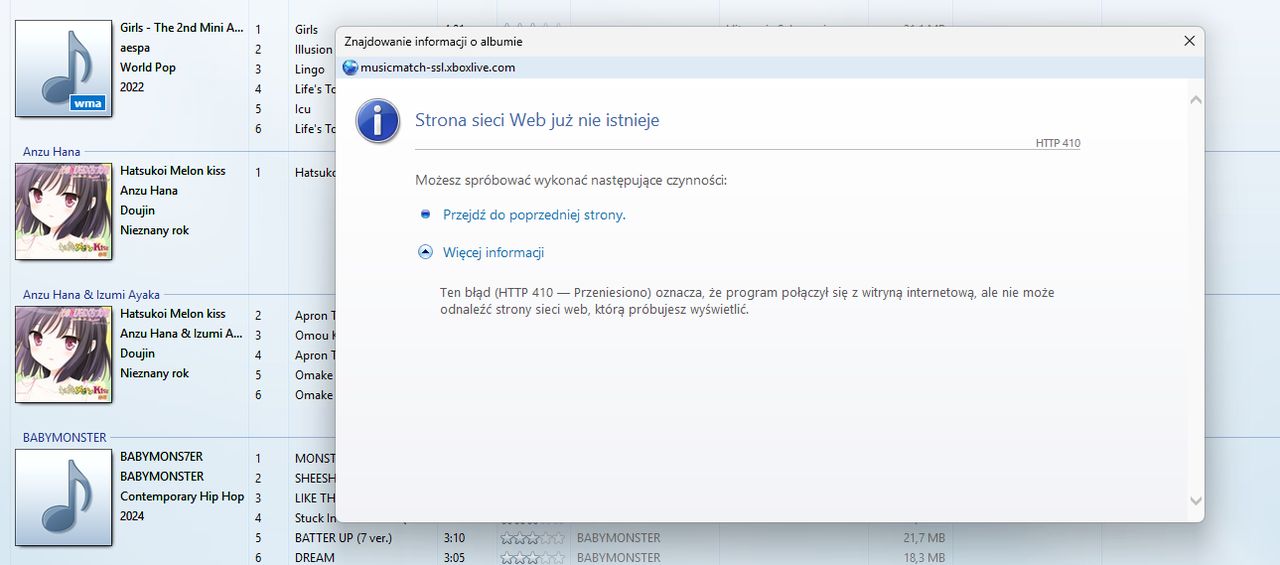Click the BABYMONSTER artist group header
Screen dimensions: 1280x565
tap(65, 438)
